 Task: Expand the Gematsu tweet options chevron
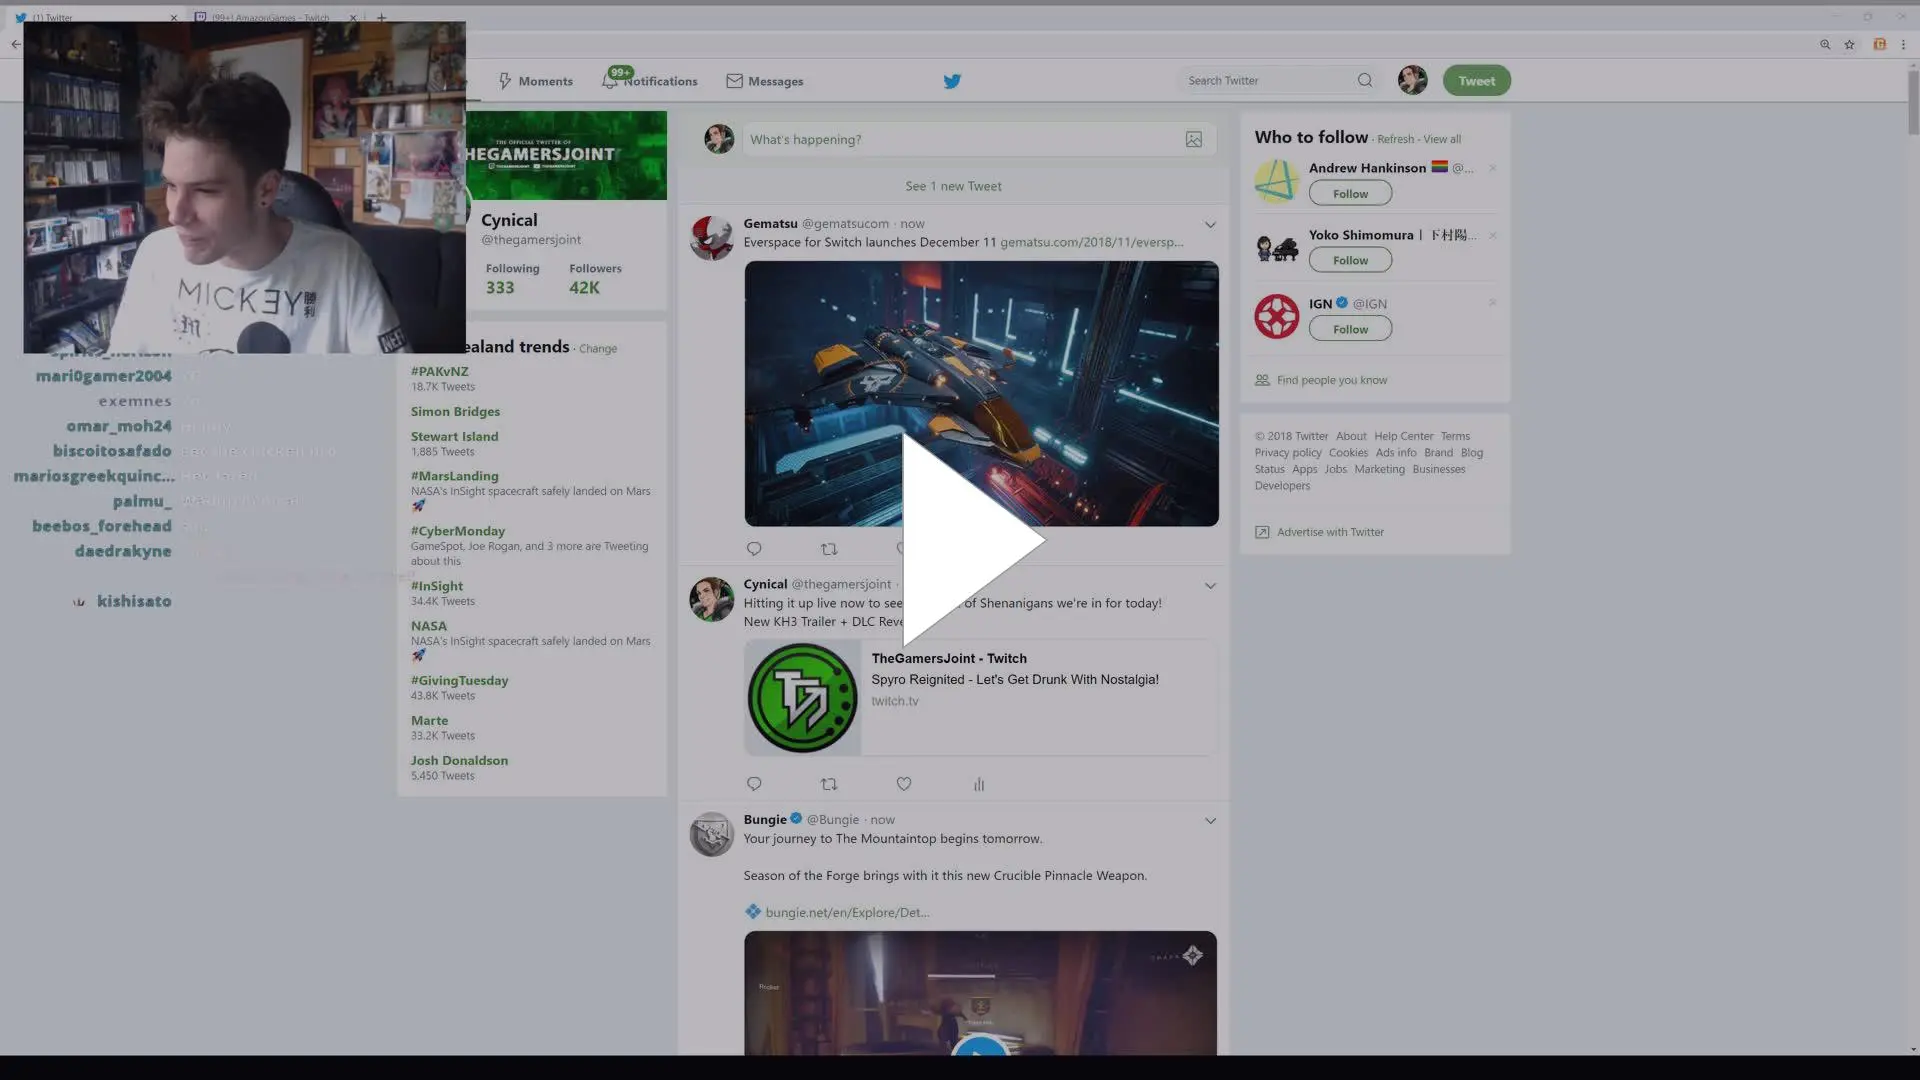(x=1210, y=225)
